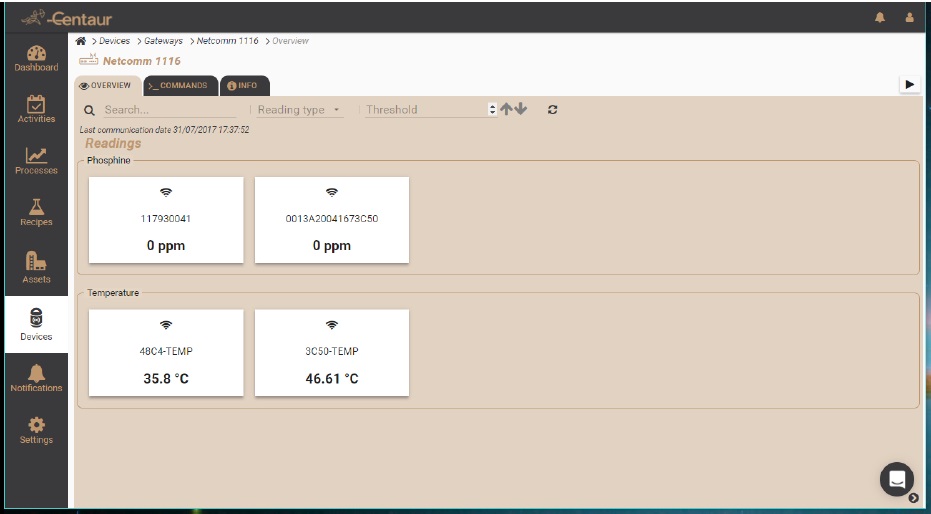Open the user profile icon at top right
The width and height of the screenshot is (931, 514).
(x=909, y=18)
